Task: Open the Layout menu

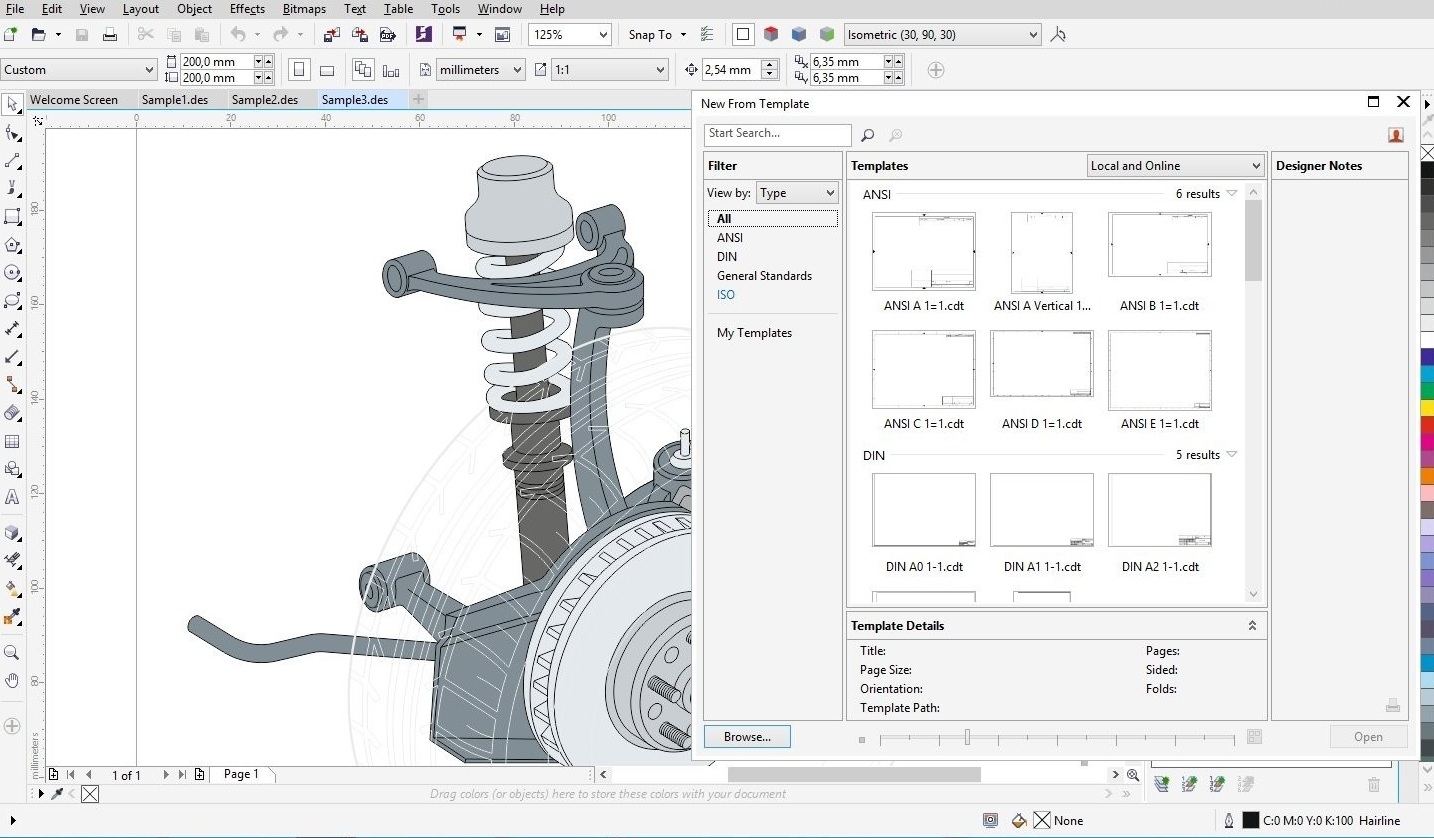Action: 141,9
